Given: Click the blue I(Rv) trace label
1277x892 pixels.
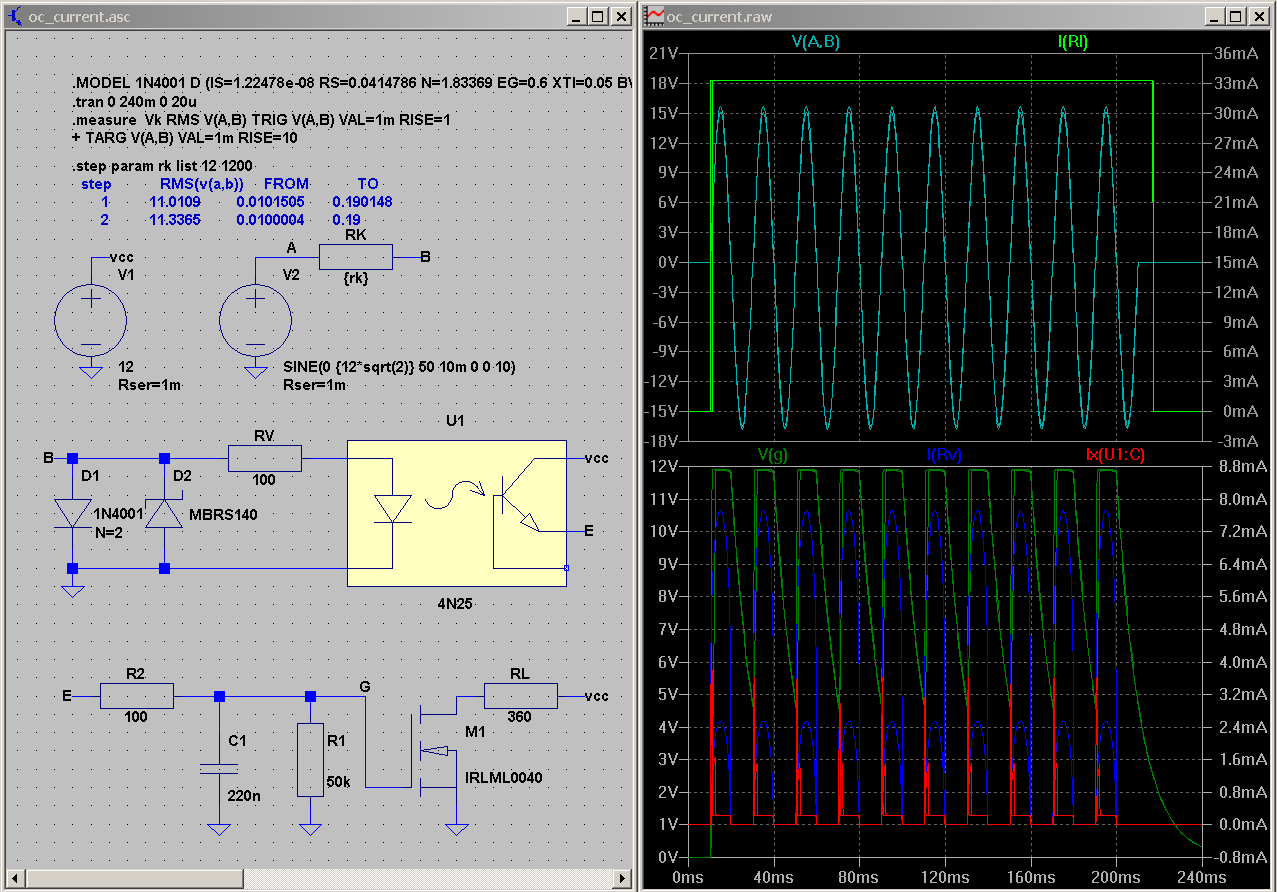Looking at the screenshot, I should (944, 454).
